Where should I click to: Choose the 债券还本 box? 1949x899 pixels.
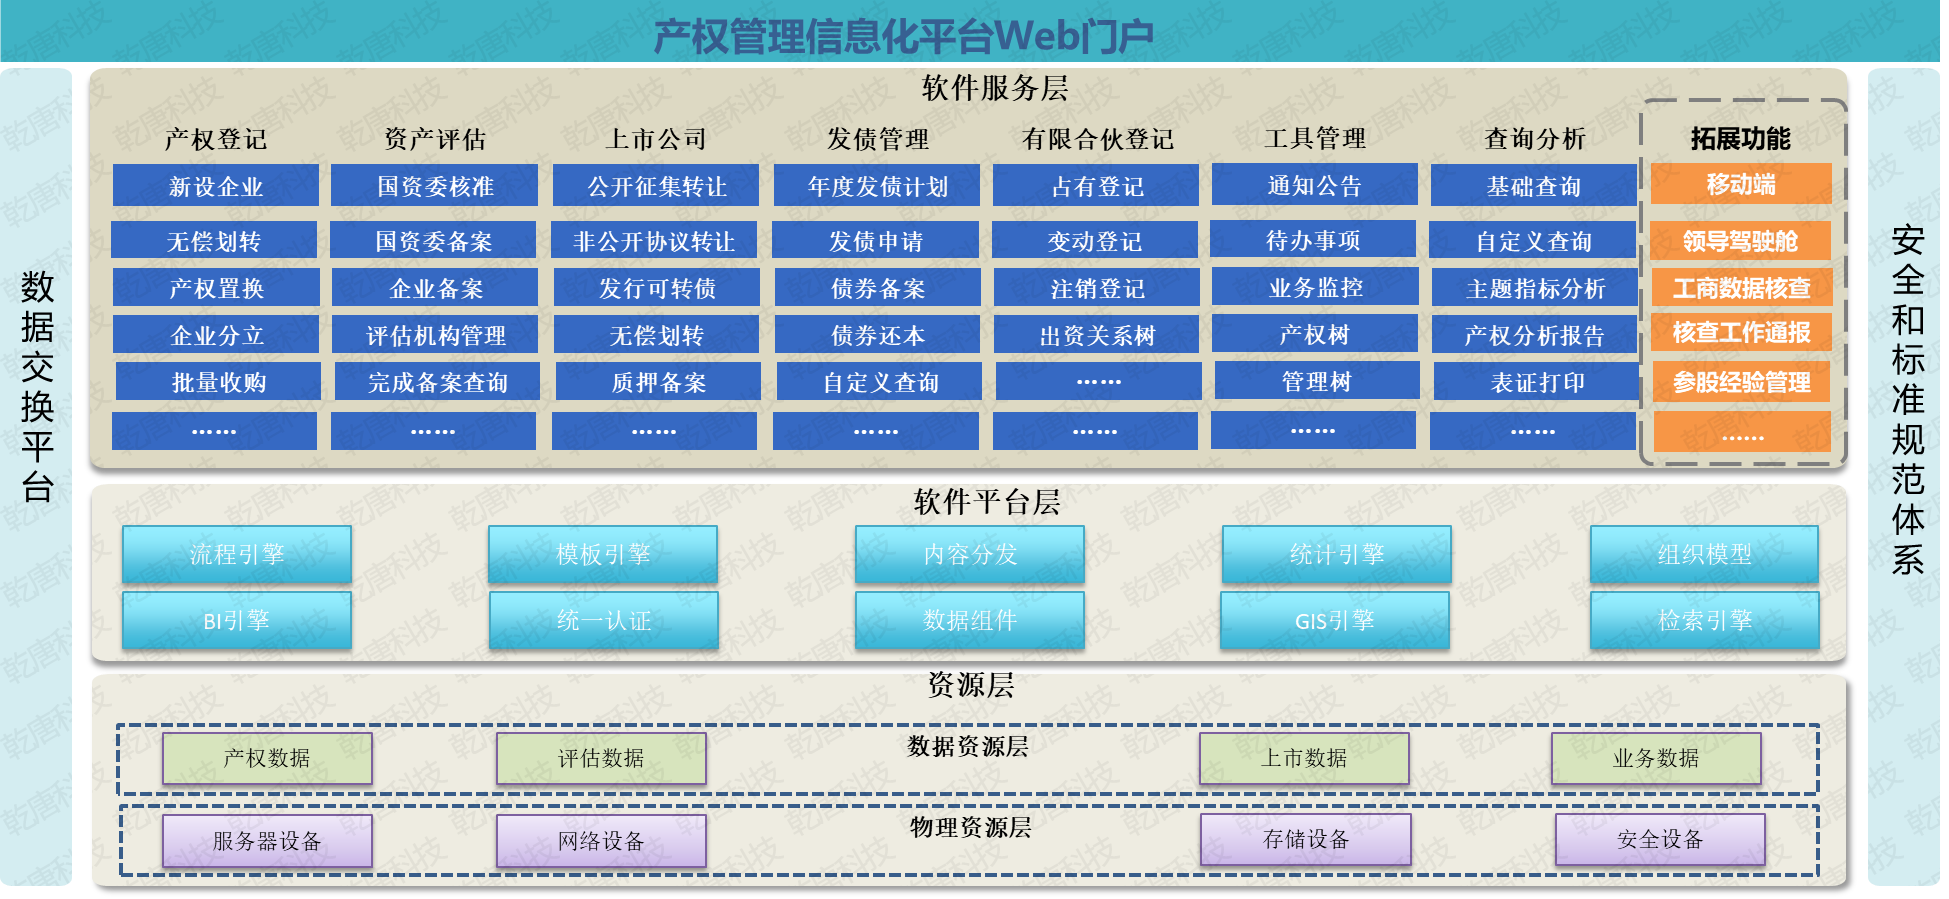point(878,335)
